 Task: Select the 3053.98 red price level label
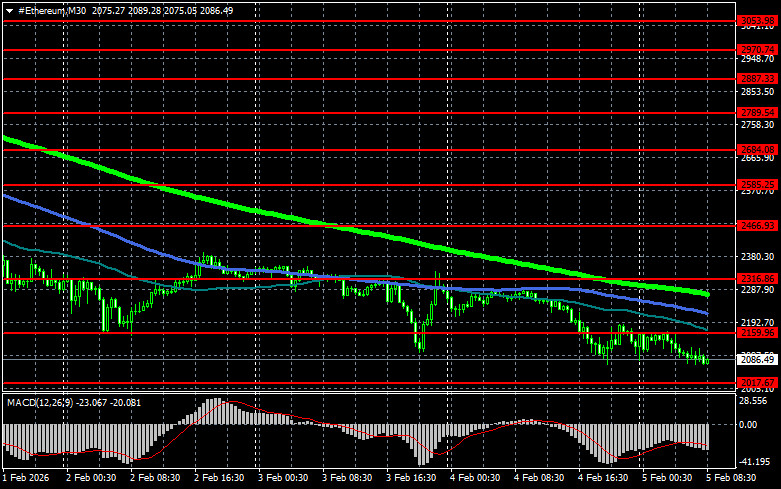coord(757,21)
